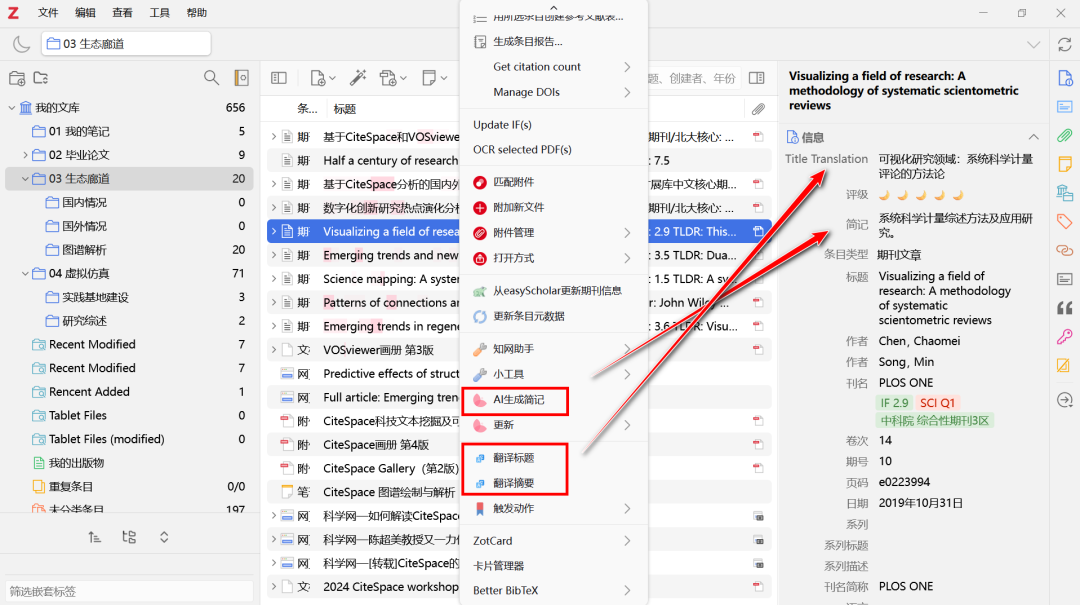Click the new collection icon in left toolbar
Screen dimensions: 1080x605
pyautogui.click(x=17, y=78)
